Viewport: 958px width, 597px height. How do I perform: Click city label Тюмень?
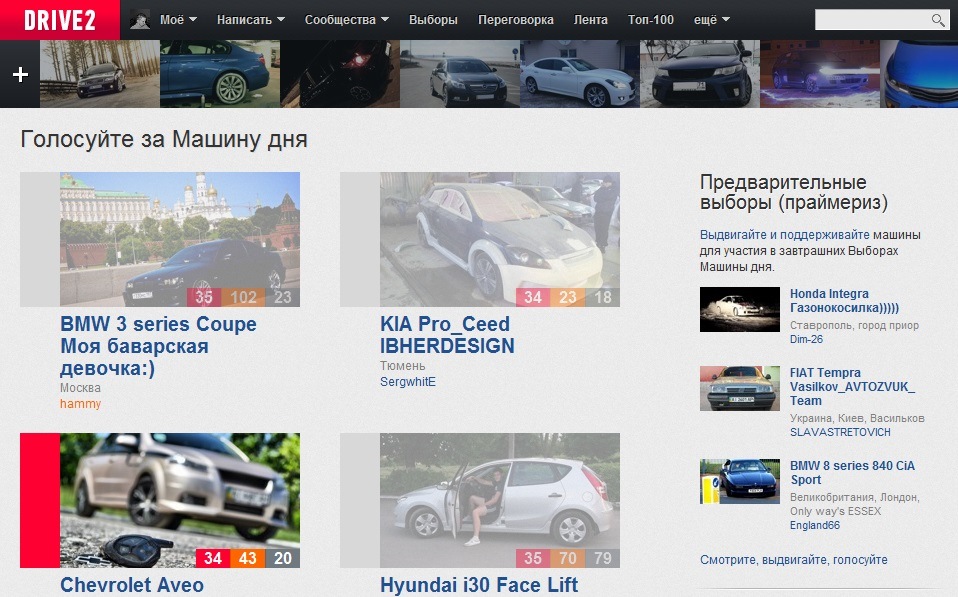pos(403,366)
